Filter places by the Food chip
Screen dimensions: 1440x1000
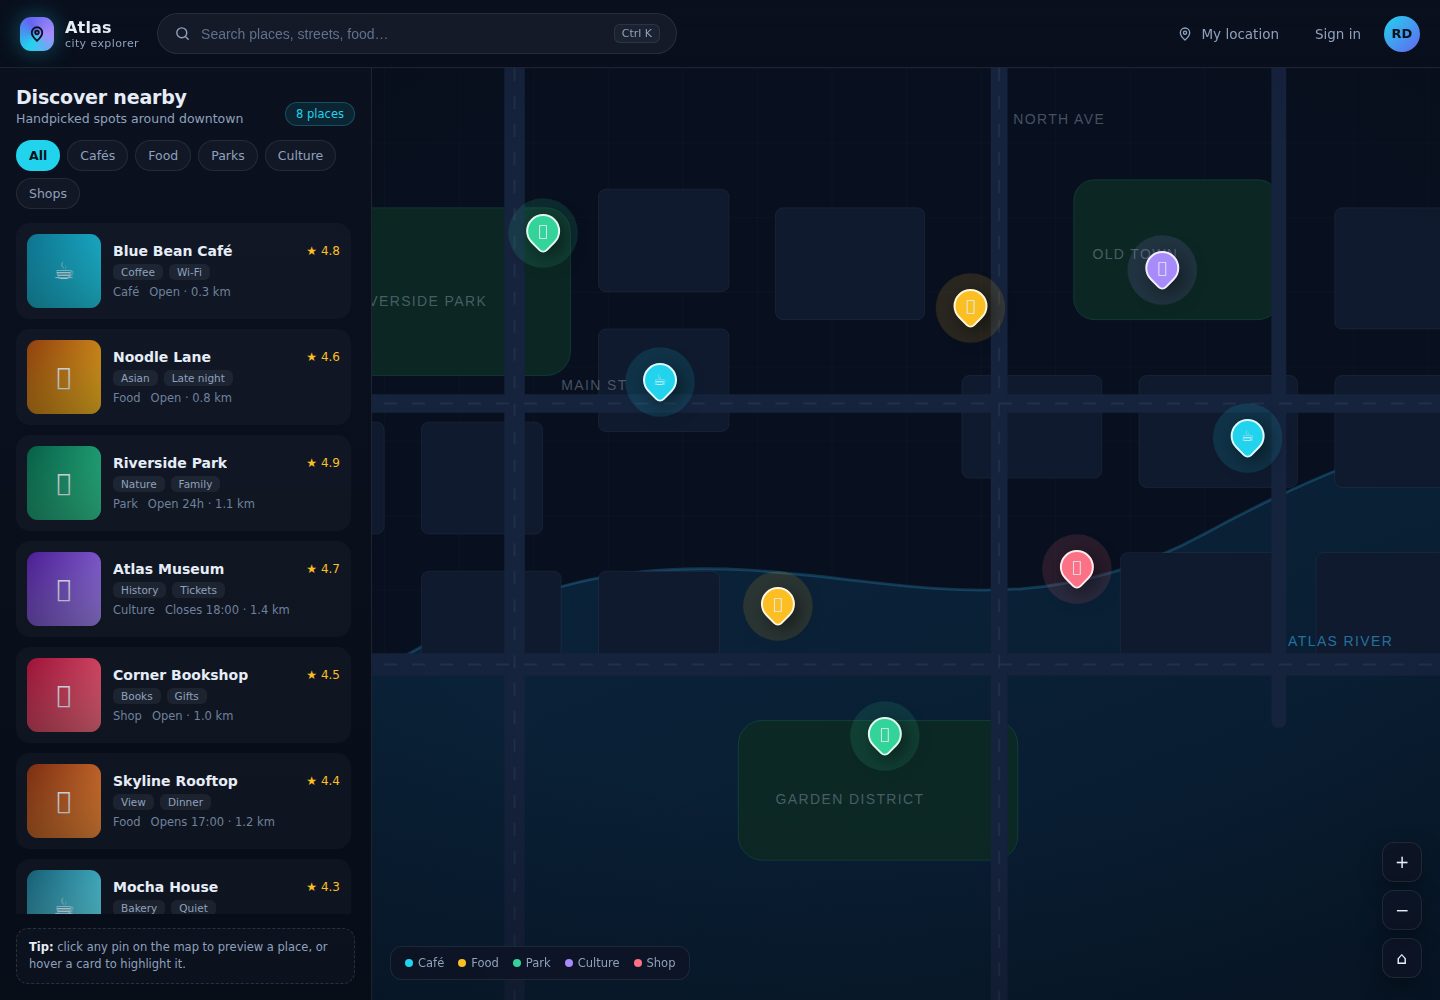(163, 156)
